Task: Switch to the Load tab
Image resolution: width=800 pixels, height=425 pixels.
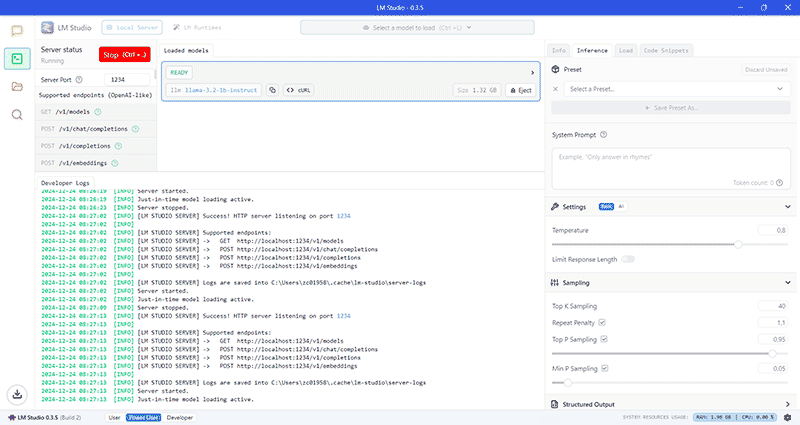Action: point(626,51)
